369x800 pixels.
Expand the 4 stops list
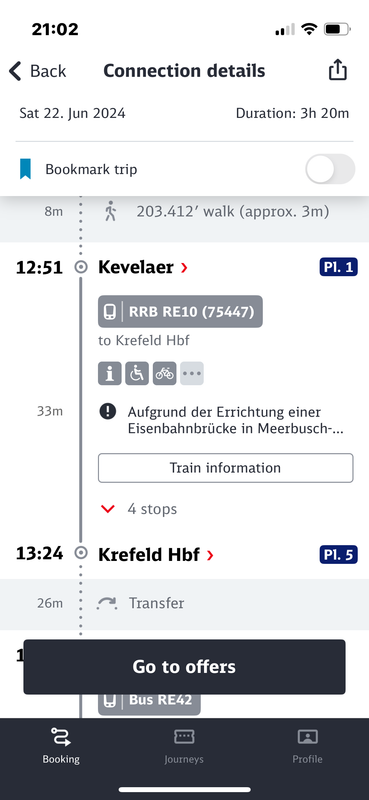[x=139, y=509]
